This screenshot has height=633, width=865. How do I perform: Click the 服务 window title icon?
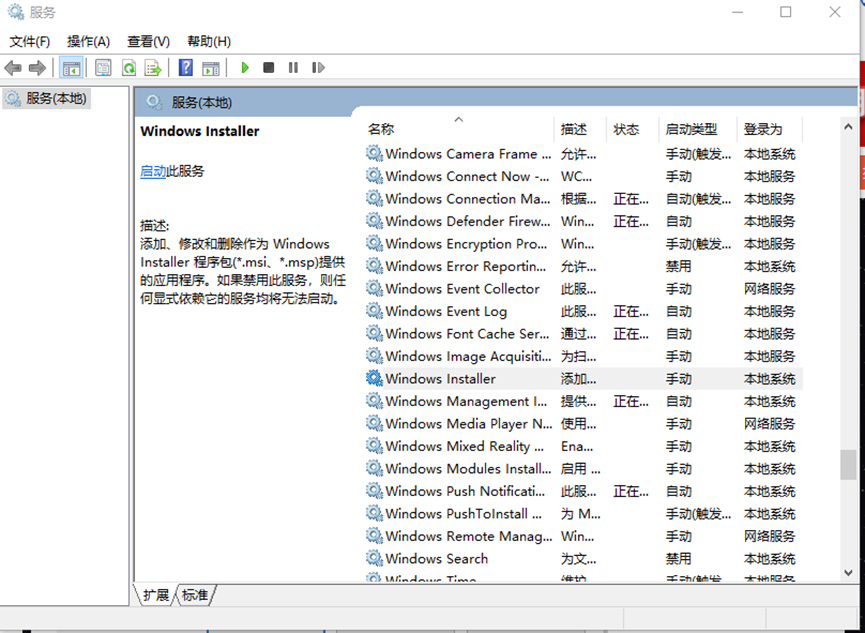coord(15,12)
